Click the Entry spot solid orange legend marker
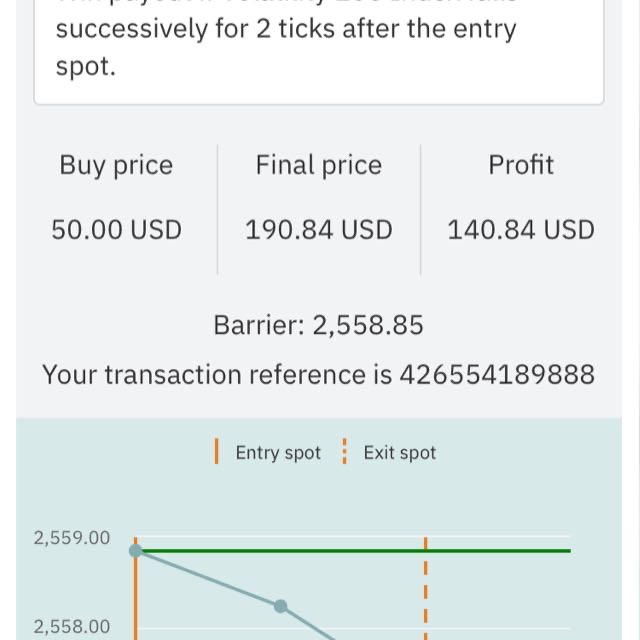 coord(217,452)
